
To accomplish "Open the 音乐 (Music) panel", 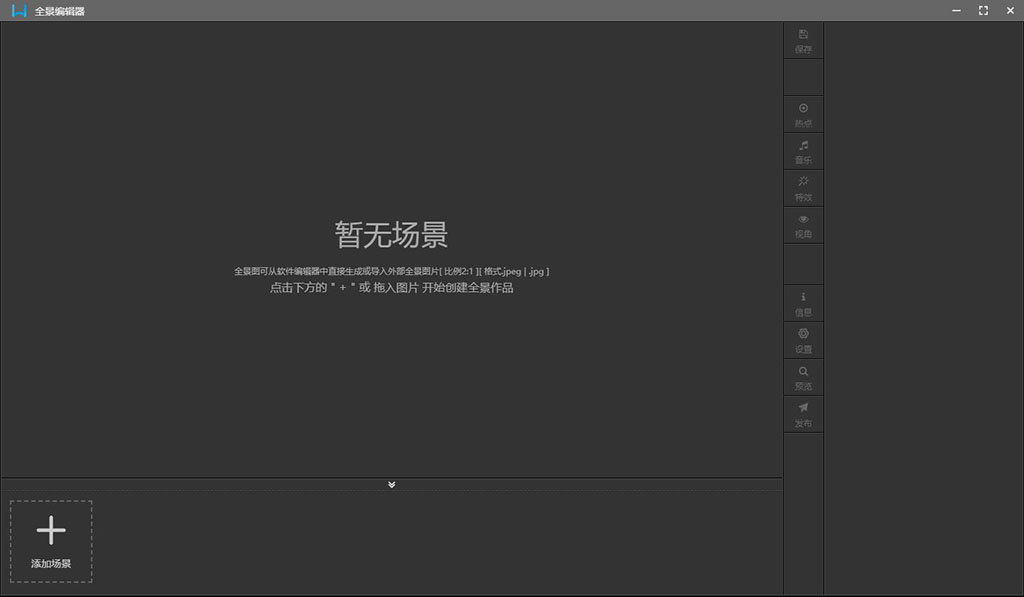I will [x=803, y=152].
